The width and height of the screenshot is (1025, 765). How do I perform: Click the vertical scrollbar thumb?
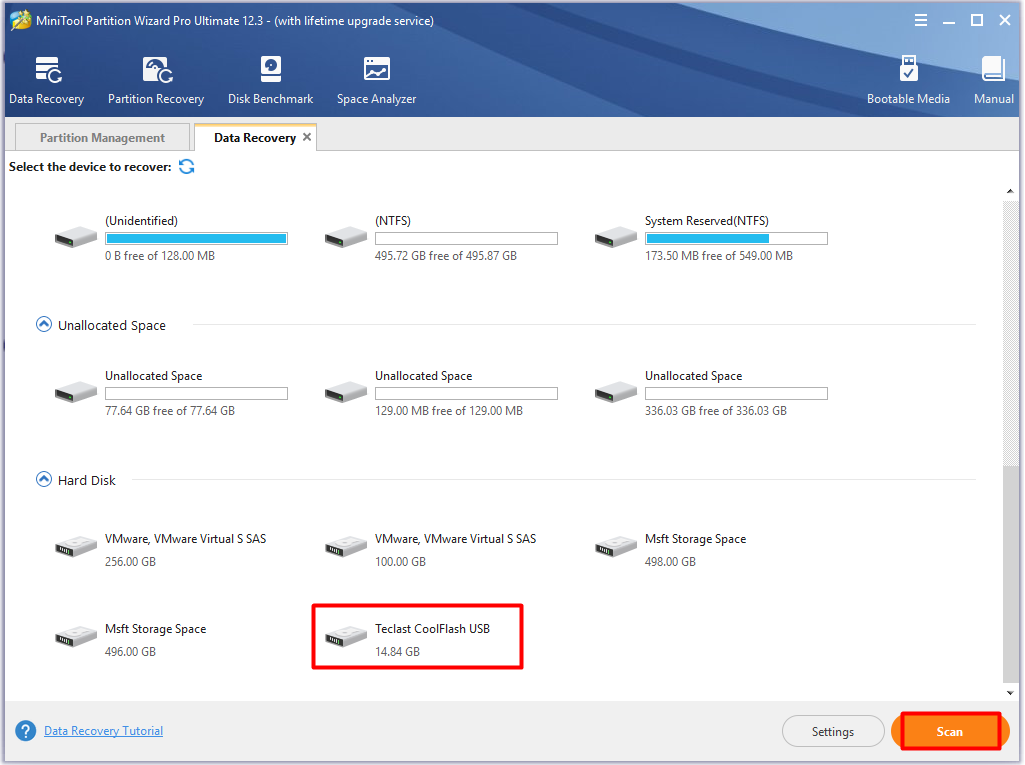1010,575
